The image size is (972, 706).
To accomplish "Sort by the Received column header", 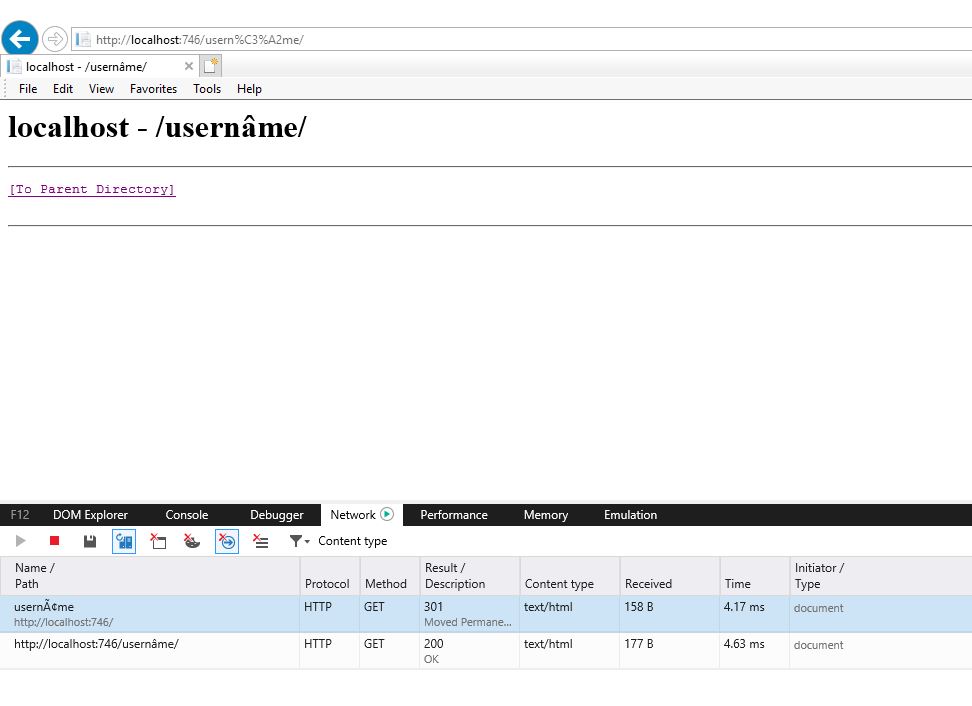I will pyautogui.click(x=669, y=576).
